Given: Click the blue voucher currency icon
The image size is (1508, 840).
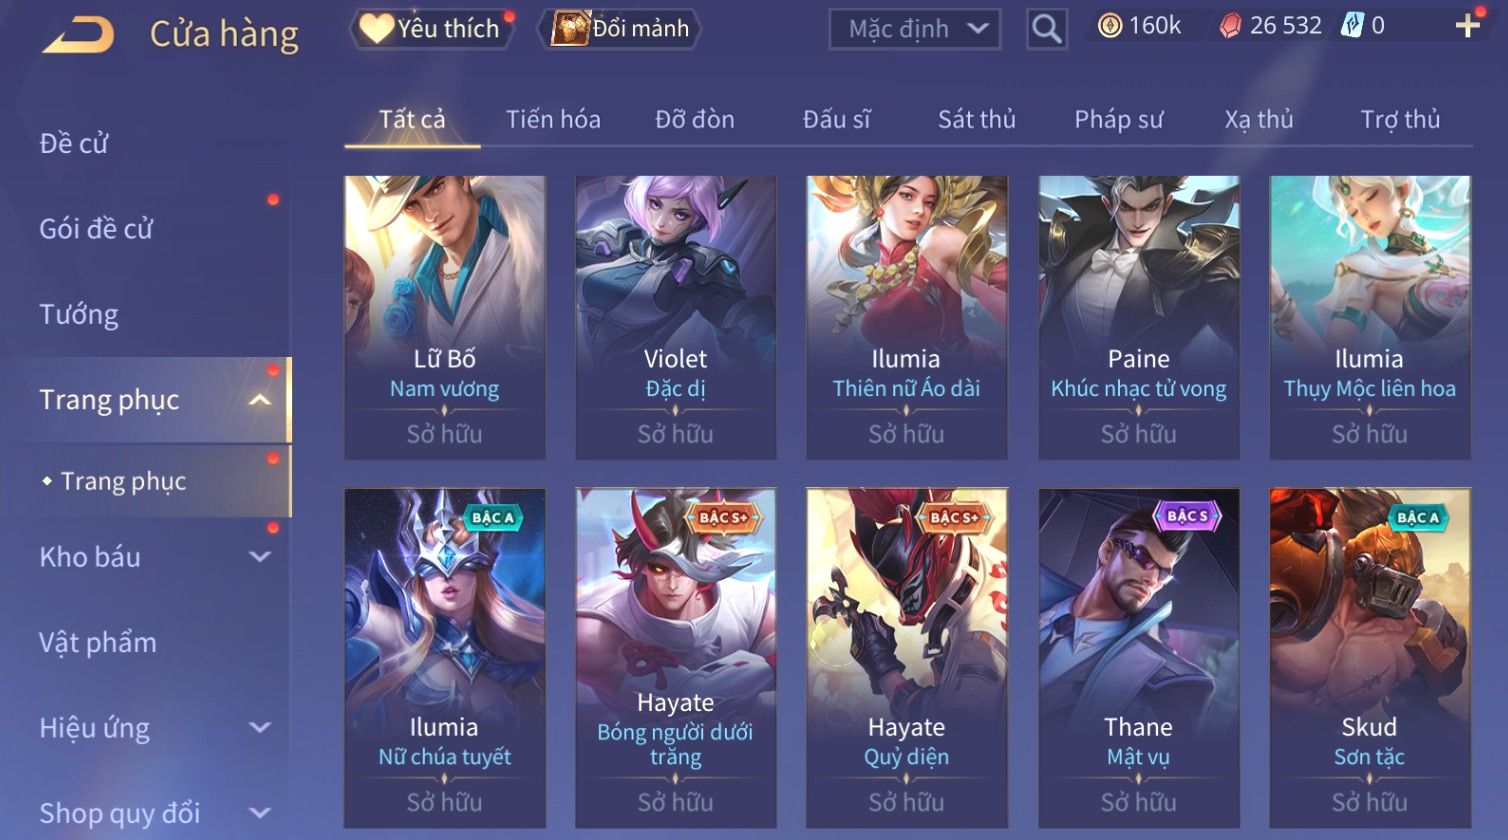Looking at the screenshot, I should pos(1352,26).
